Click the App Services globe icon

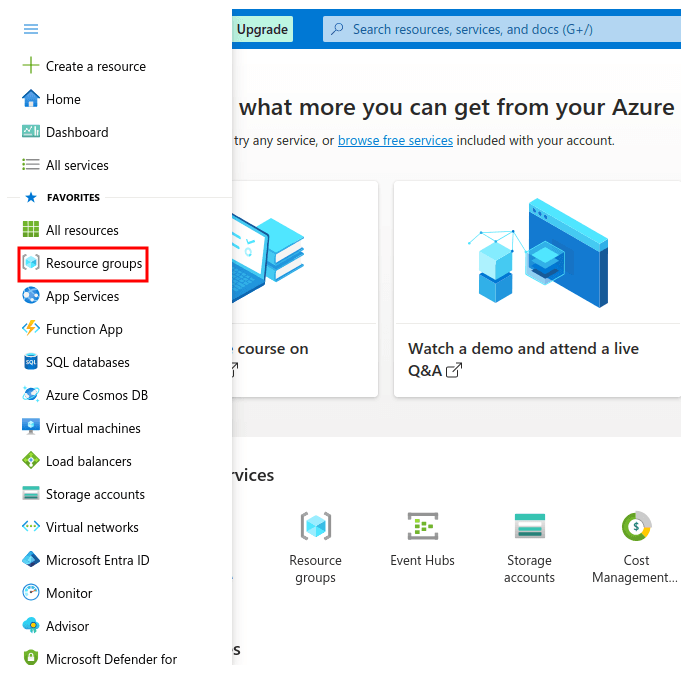[x=31, y=296]
